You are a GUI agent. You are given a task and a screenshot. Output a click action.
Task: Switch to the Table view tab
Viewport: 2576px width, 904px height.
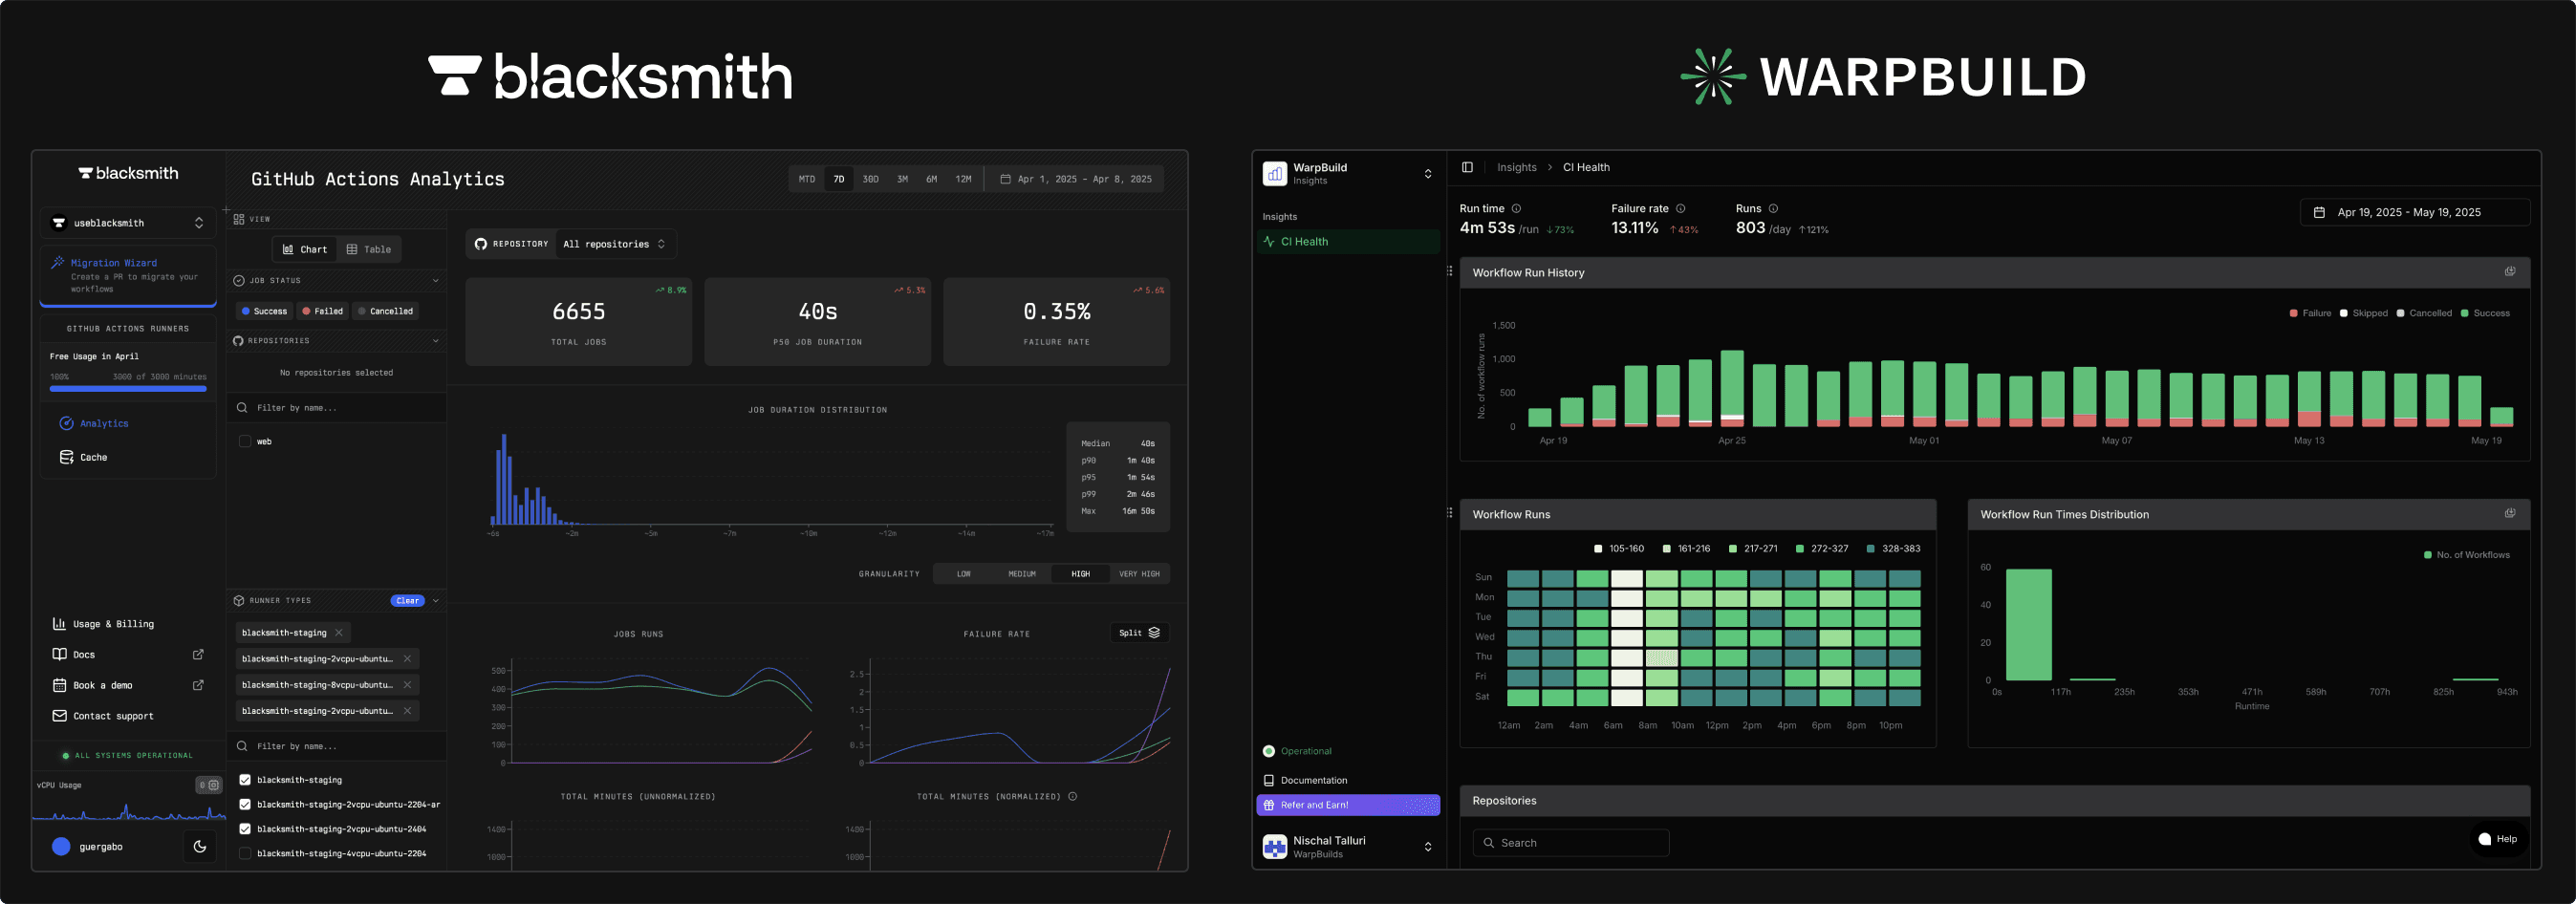(x=369, y=249)
